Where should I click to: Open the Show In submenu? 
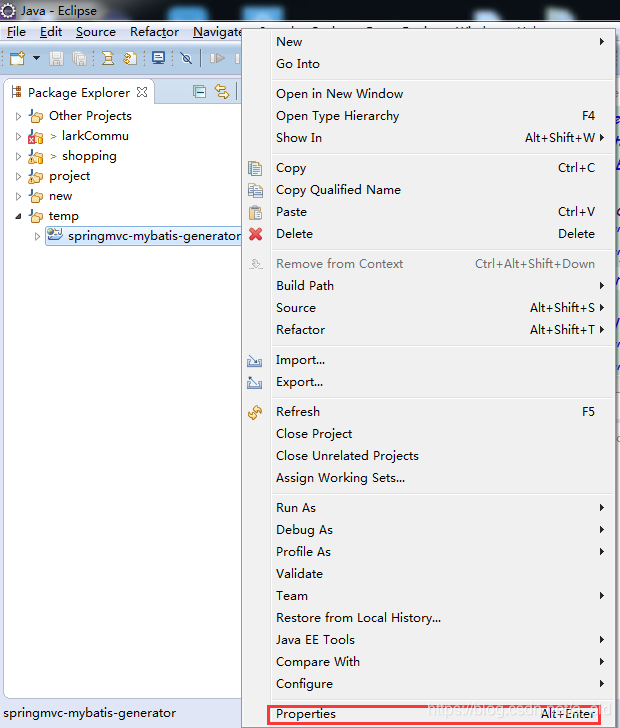[x=442, y=138]
